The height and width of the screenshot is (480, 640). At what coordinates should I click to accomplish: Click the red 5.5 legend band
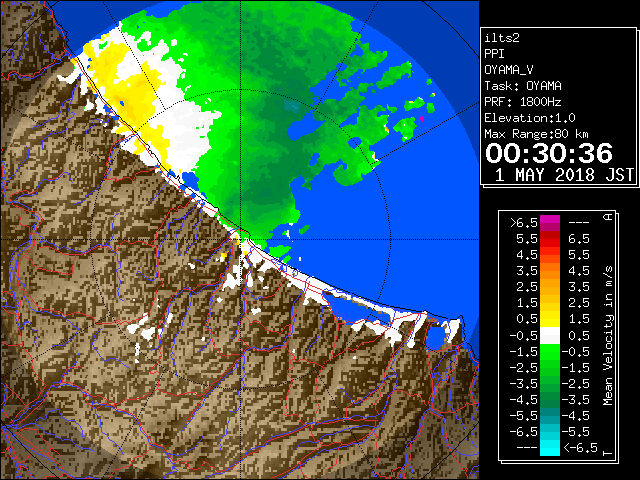pos(550,239)
